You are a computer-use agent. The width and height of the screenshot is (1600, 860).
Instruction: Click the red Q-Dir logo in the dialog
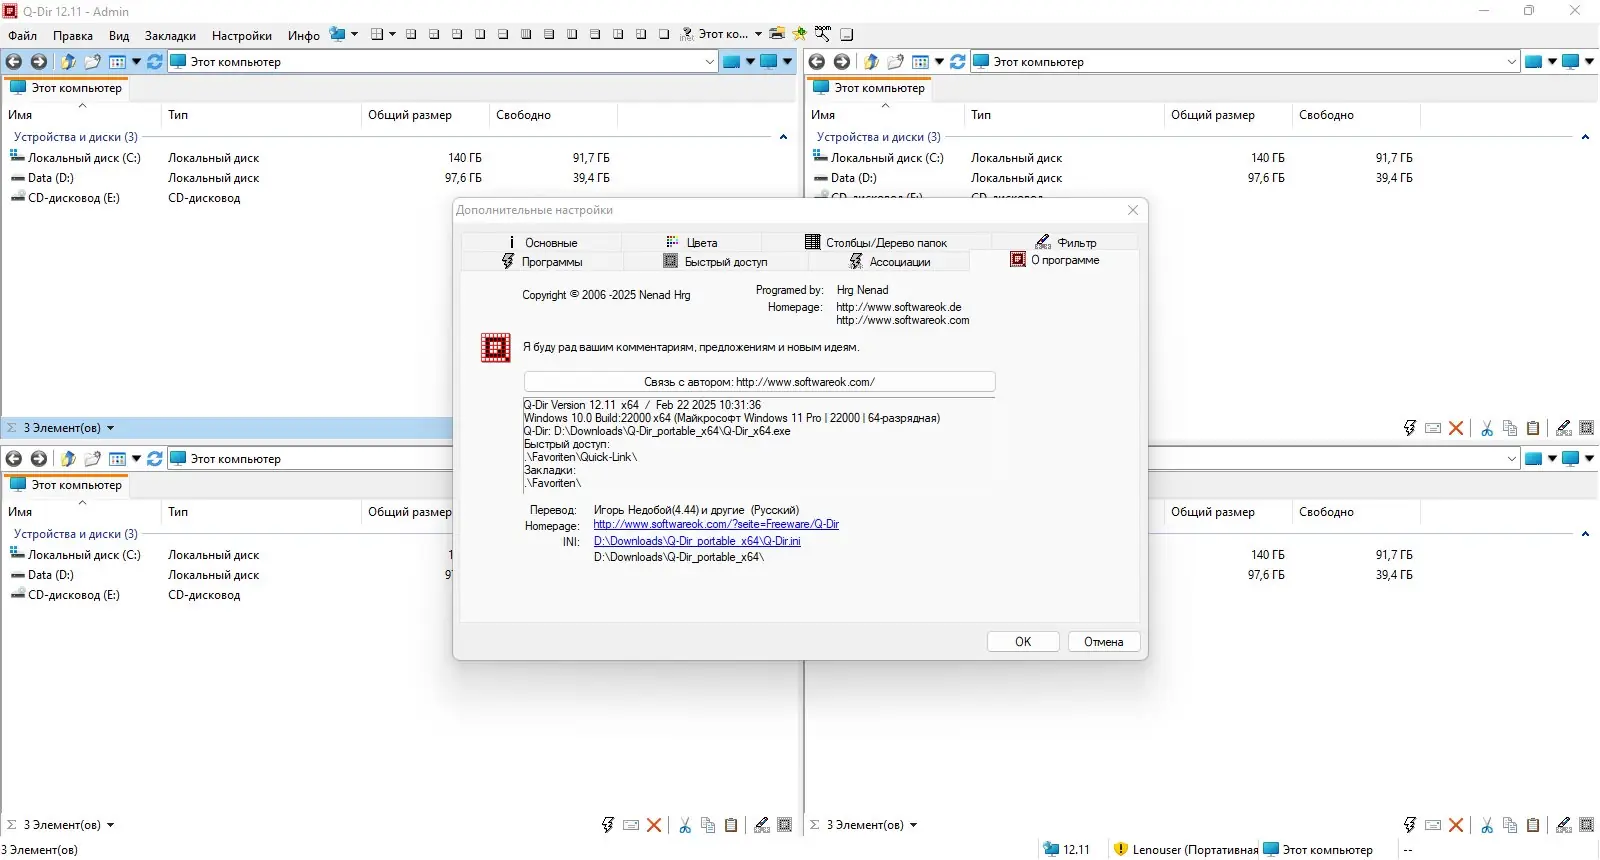(x=496, y=347)
